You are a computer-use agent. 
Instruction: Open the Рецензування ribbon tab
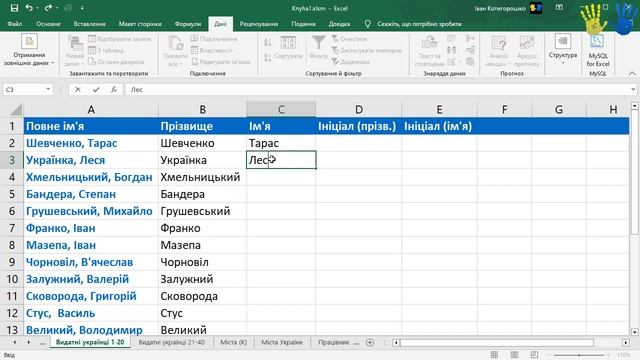tap(259, 24)
